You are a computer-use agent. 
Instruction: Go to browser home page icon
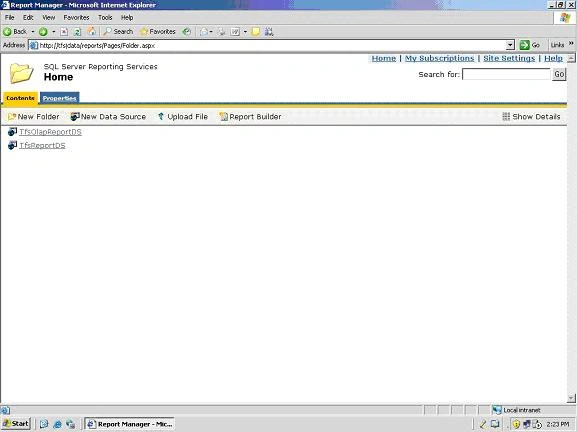coord(91,32)
